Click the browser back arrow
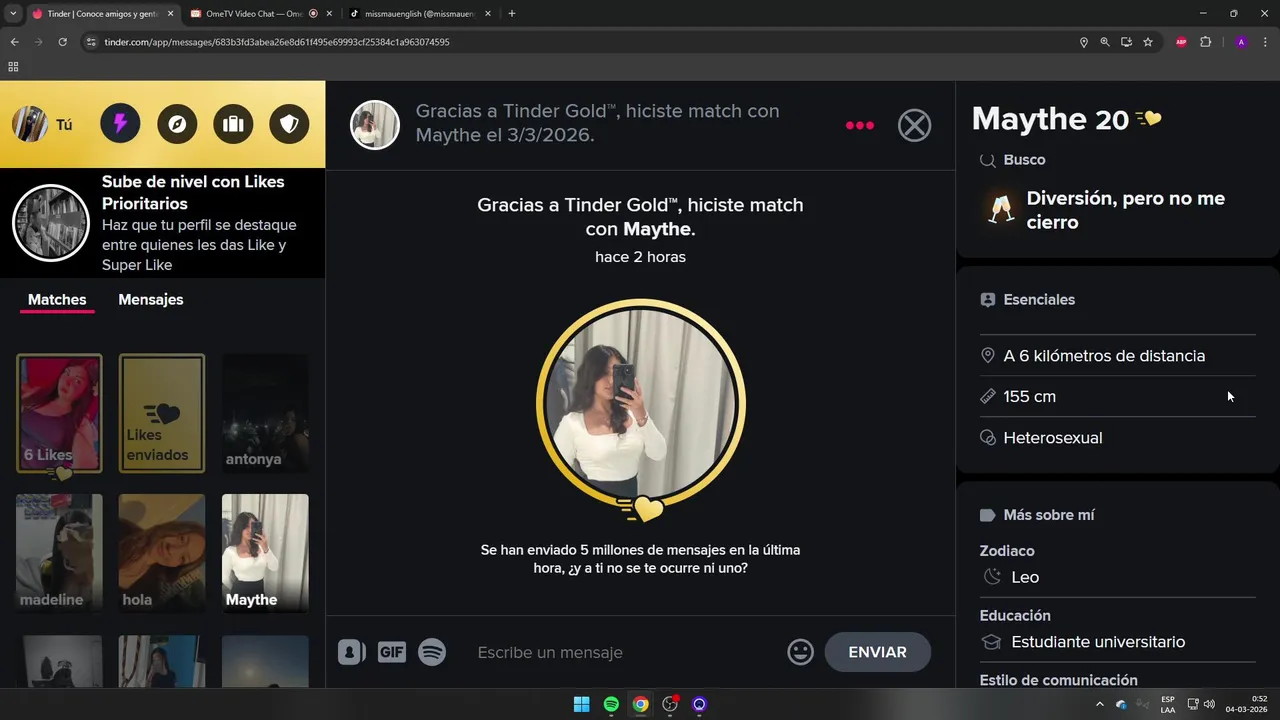This screenshot has height=720, width=1280. pos(14,42)
